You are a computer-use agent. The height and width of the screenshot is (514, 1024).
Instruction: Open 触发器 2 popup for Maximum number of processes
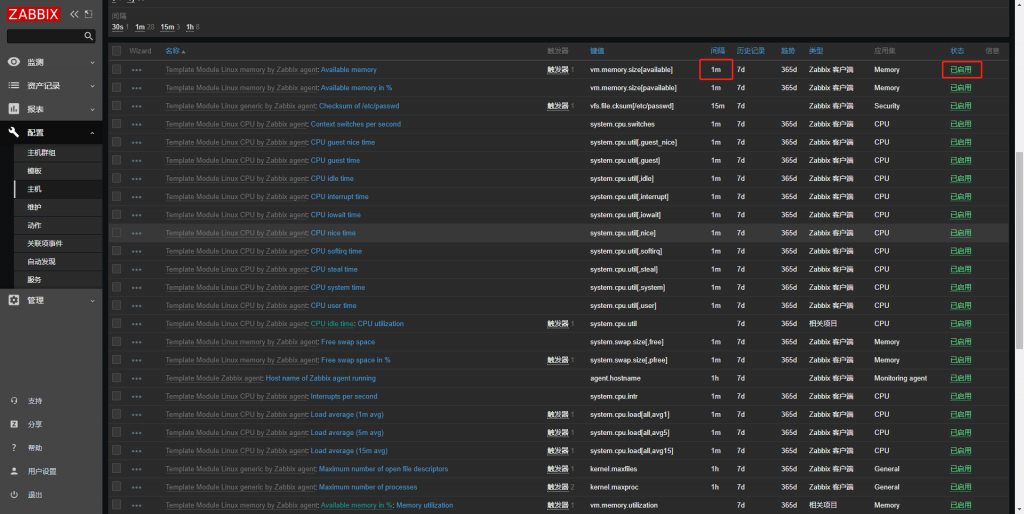coord(558,487)
